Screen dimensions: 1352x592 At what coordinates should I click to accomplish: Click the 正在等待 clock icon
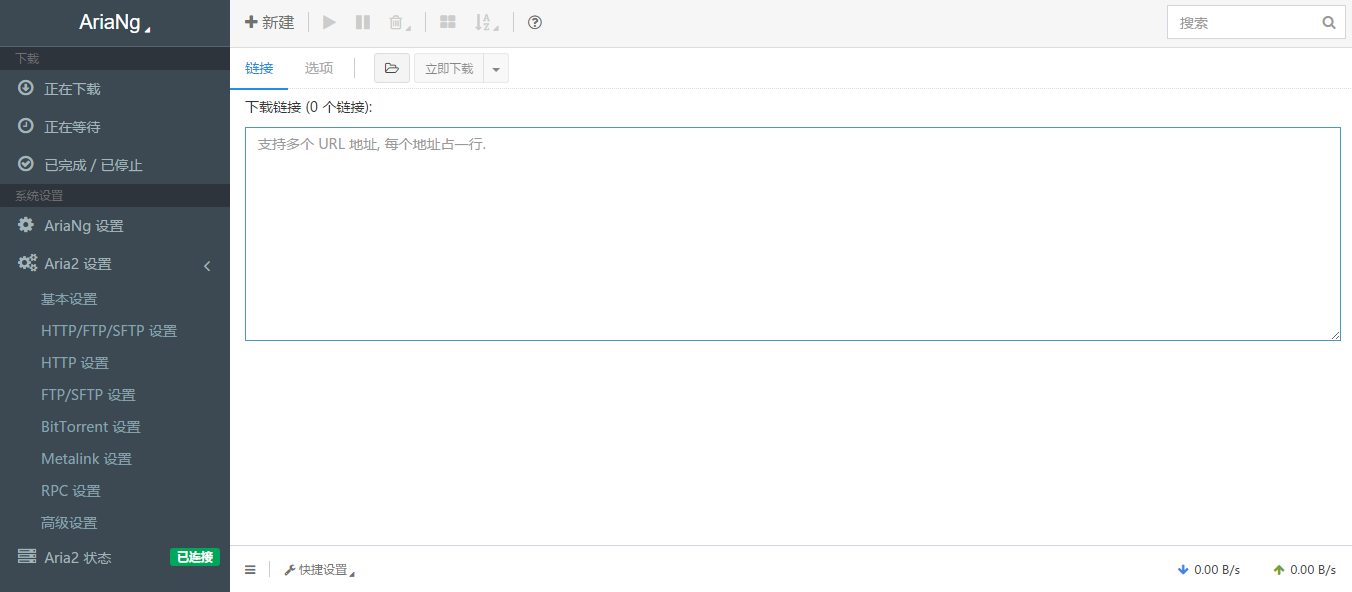click(x=26, y=126)
